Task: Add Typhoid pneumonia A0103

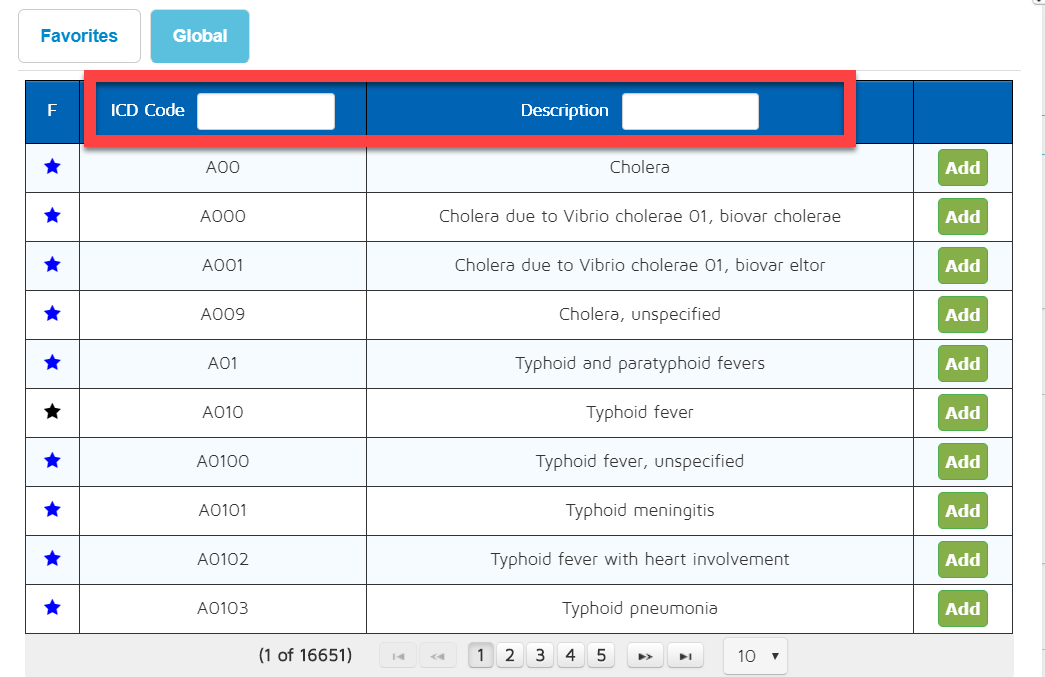Action: pyautogui.click(x=962, y=608)
